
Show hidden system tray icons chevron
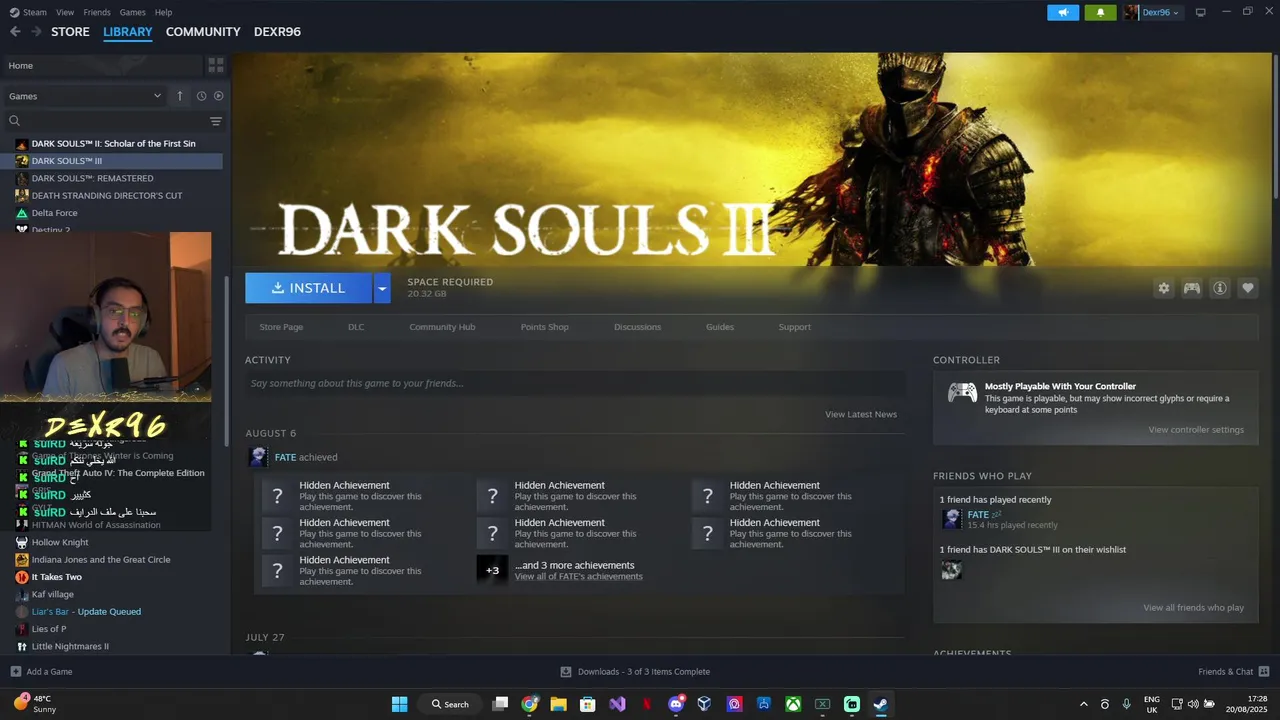pyautogui.click(x=1083, y=704)
